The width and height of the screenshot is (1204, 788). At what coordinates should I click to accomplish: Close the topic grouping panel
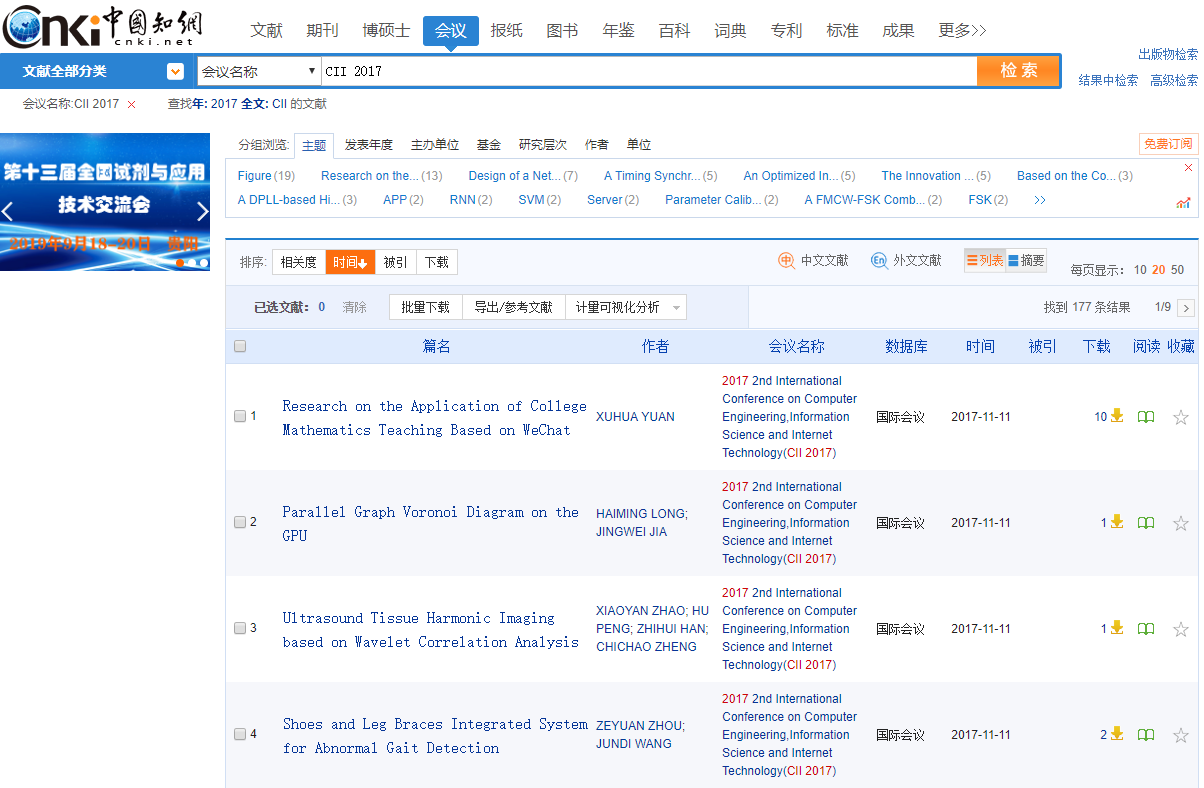coord(1188,168)
